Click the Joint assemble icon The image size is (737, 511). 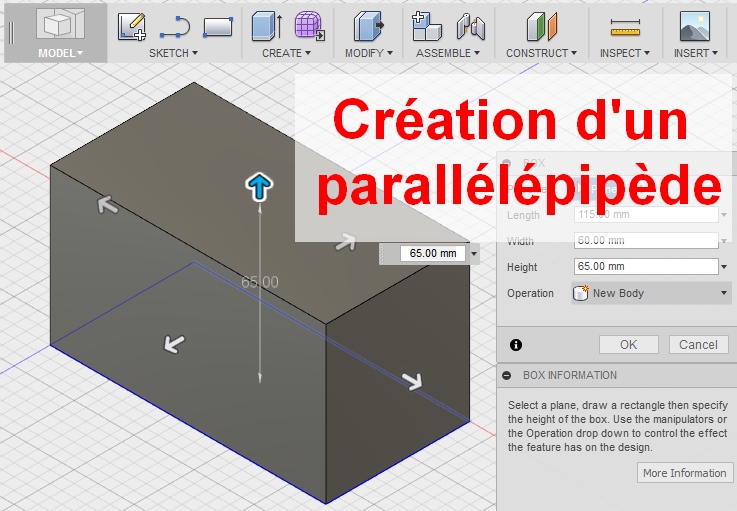coord(470,26)
